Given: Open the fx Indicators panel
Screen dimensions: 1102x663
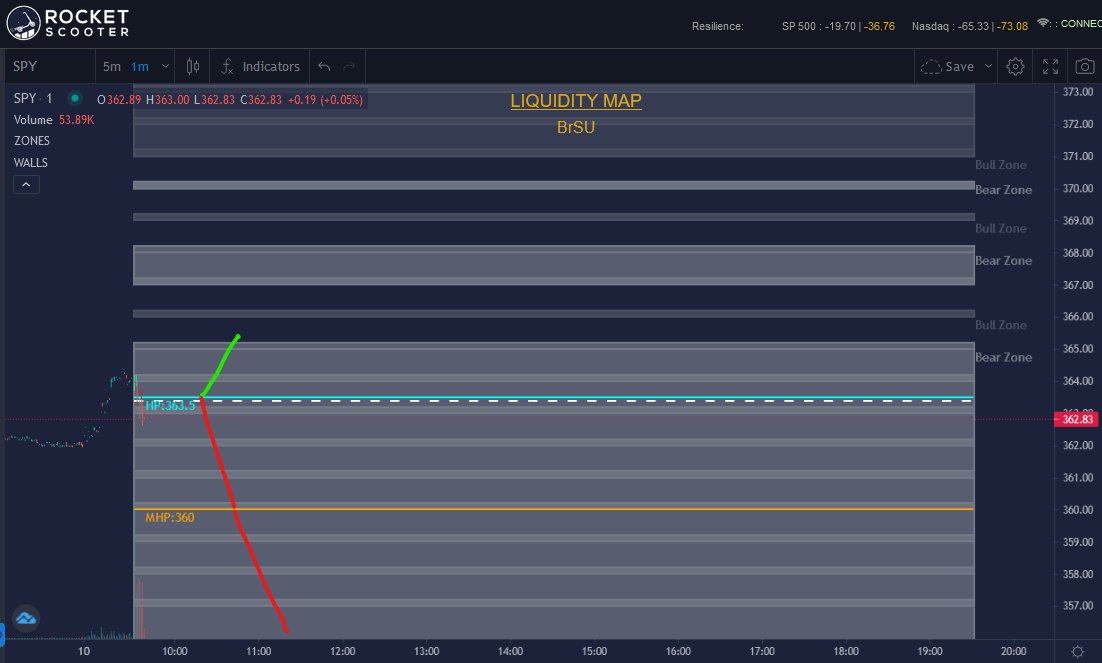Looking at the screenshot, I should [258, 66].
